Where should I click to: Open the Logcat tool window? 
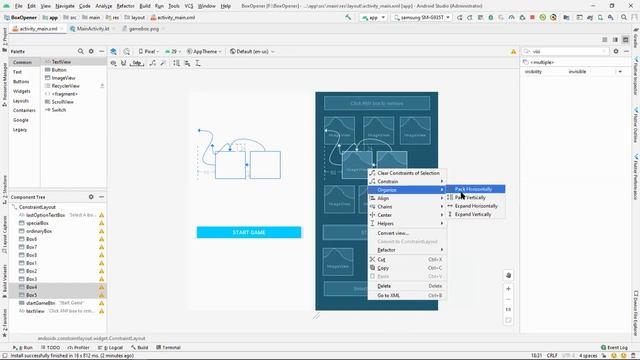pyautogui.click(x=110, y=348)
